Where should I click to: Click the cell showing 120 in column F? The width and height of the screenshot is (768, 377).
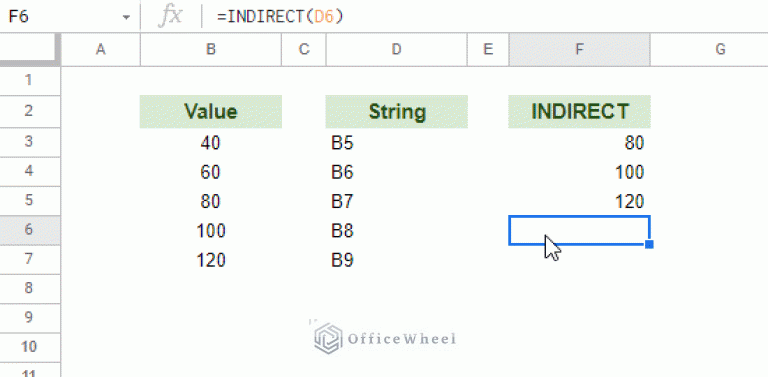pyautogui.click(x=579, y=201)
